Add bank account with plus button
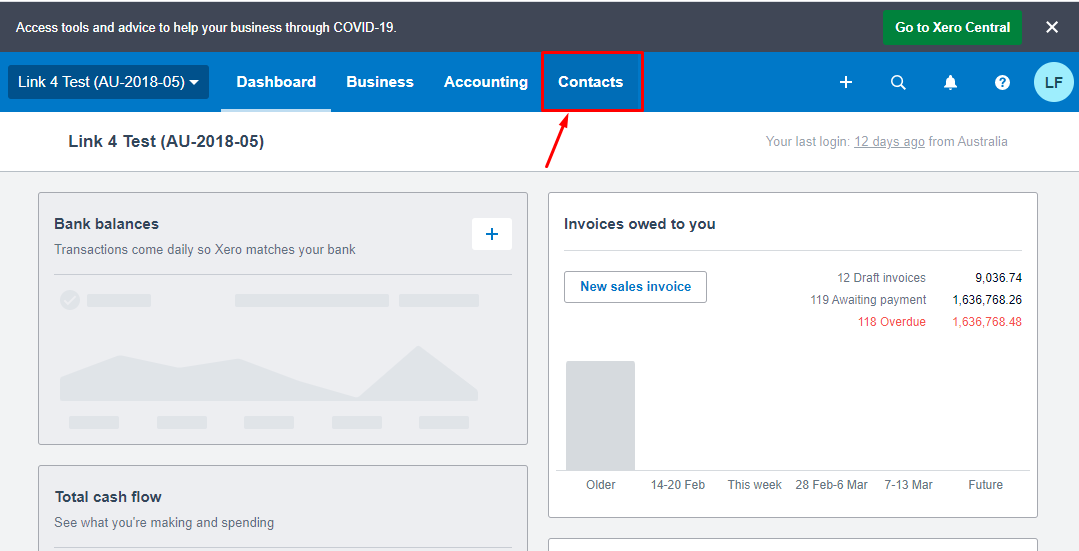The height and width of the screenshot is (551, 1079). coord(492,234)
